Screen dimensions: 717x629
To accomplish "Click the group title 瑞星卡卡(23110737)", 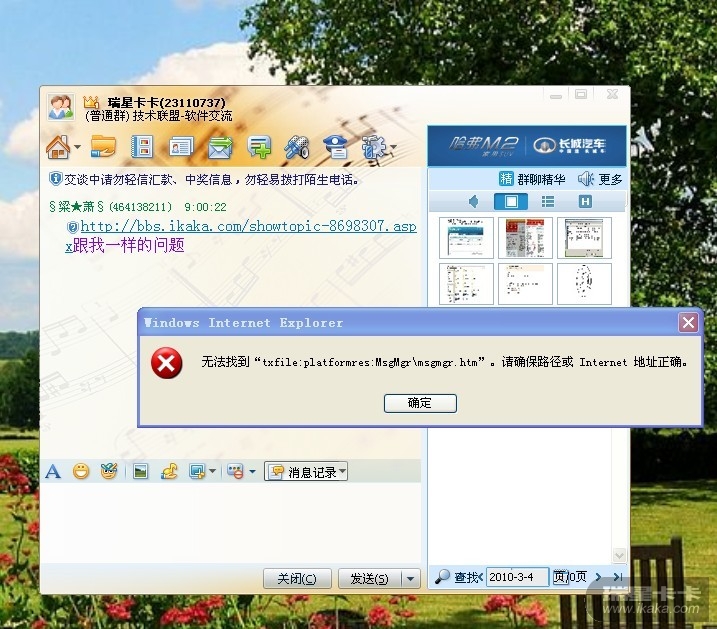I will [x=166, y=102].
